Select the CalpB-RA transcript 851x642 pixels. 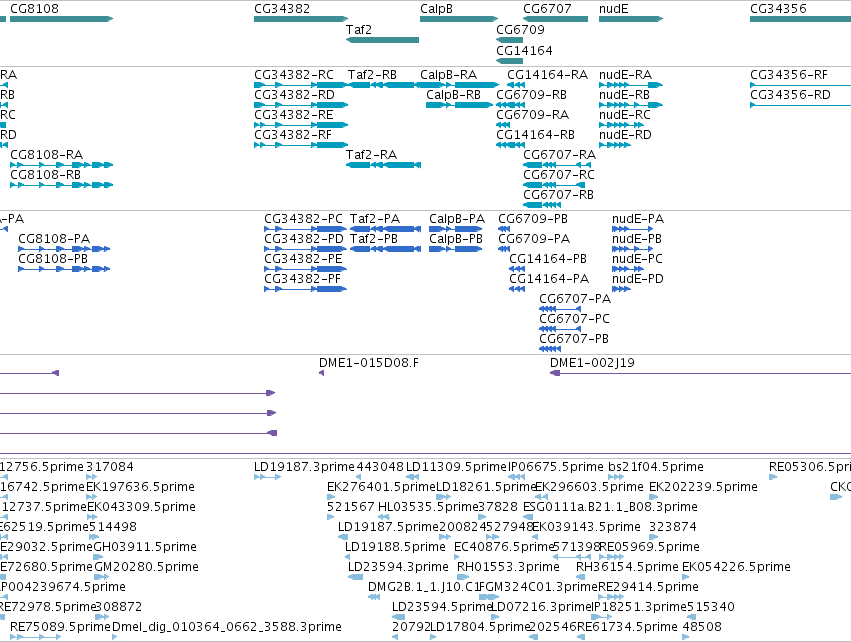point(448,75)
